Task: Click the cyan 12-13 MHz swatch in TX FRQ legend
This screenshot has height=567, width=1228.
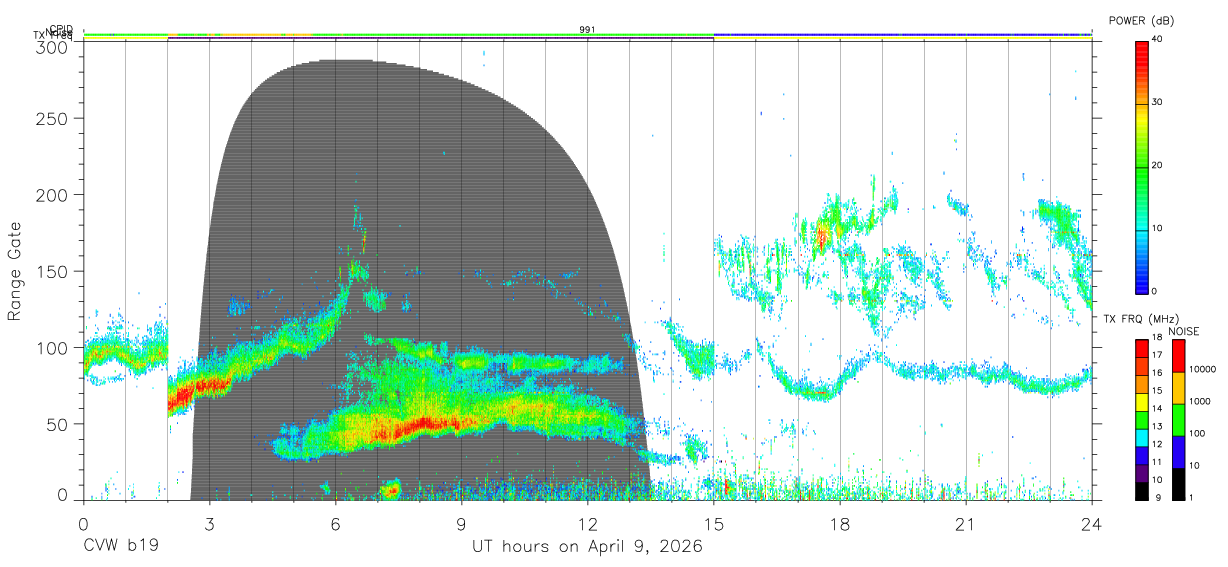Action: tap(1142, 438)
